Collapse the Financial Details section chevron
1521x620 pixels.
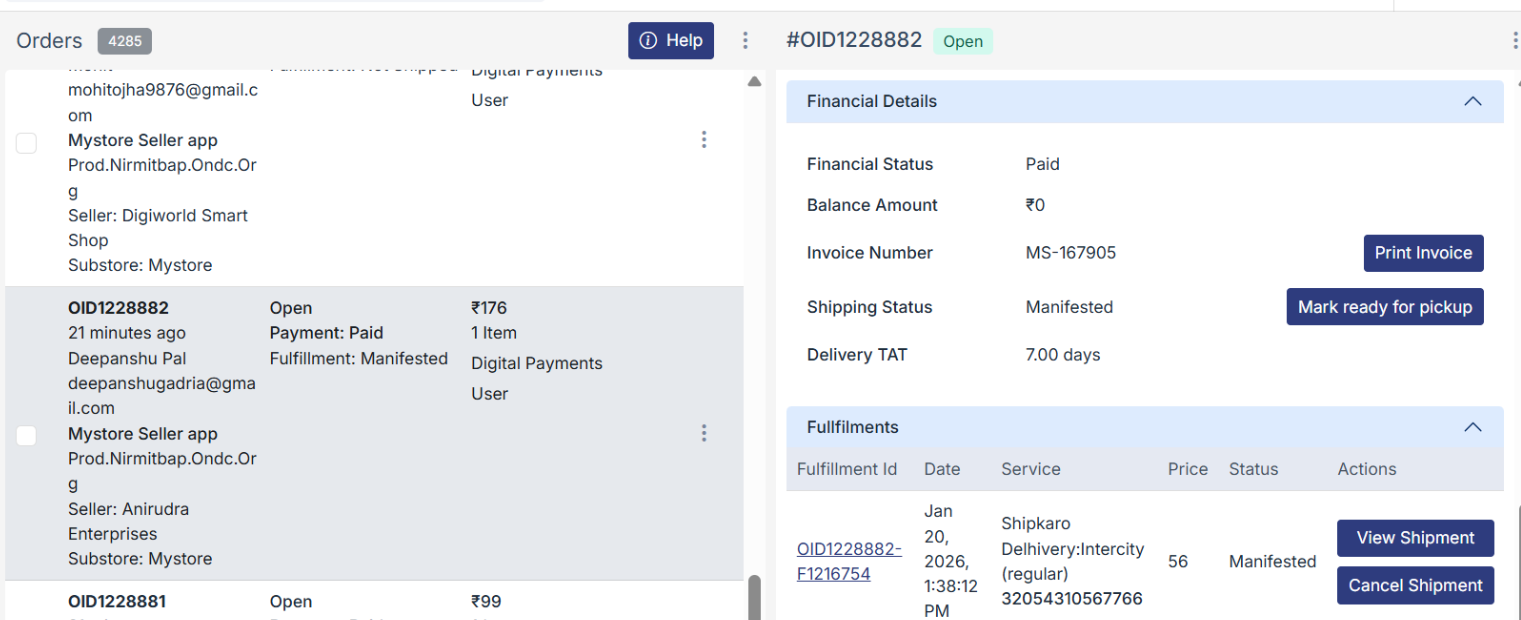coord(1472,101)
